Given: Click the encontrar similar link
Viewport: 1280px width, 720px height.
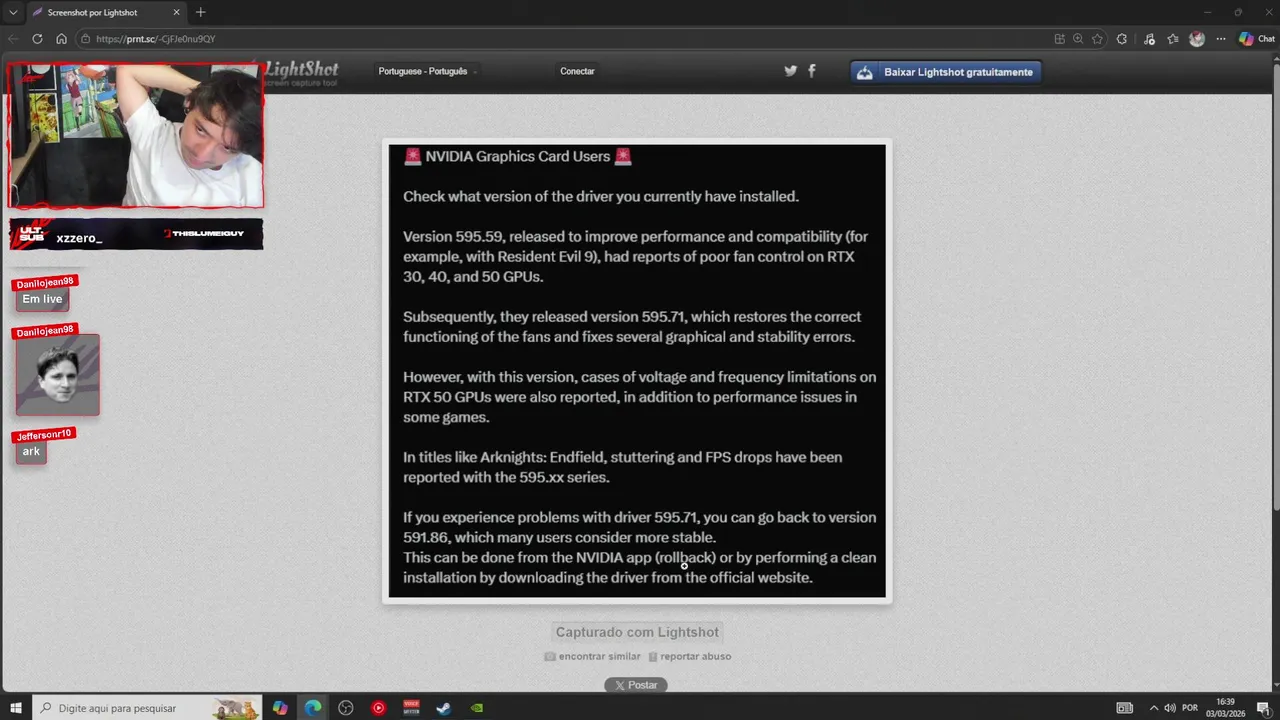Looking at the screenshot, I should (593, 657).
